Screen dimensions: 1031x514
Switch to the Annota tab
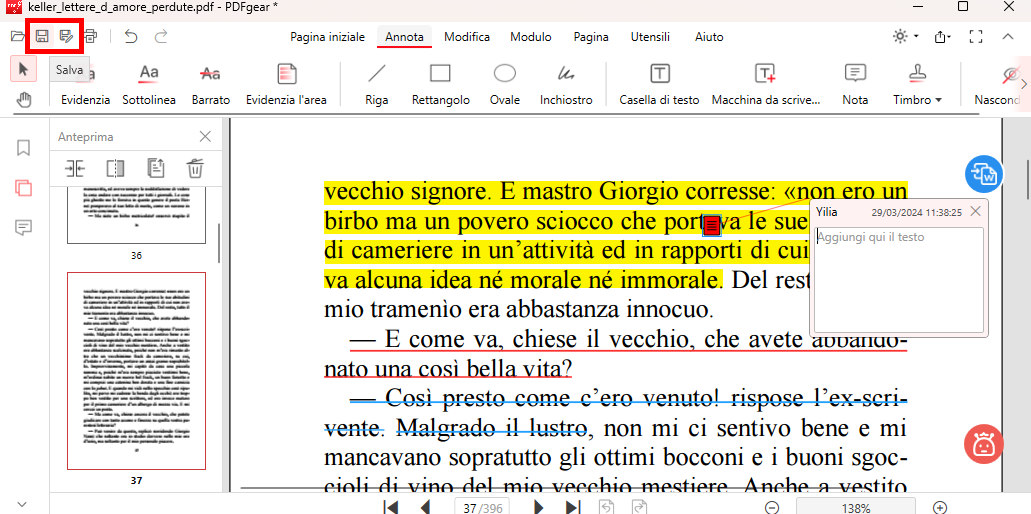coord(404,37)
